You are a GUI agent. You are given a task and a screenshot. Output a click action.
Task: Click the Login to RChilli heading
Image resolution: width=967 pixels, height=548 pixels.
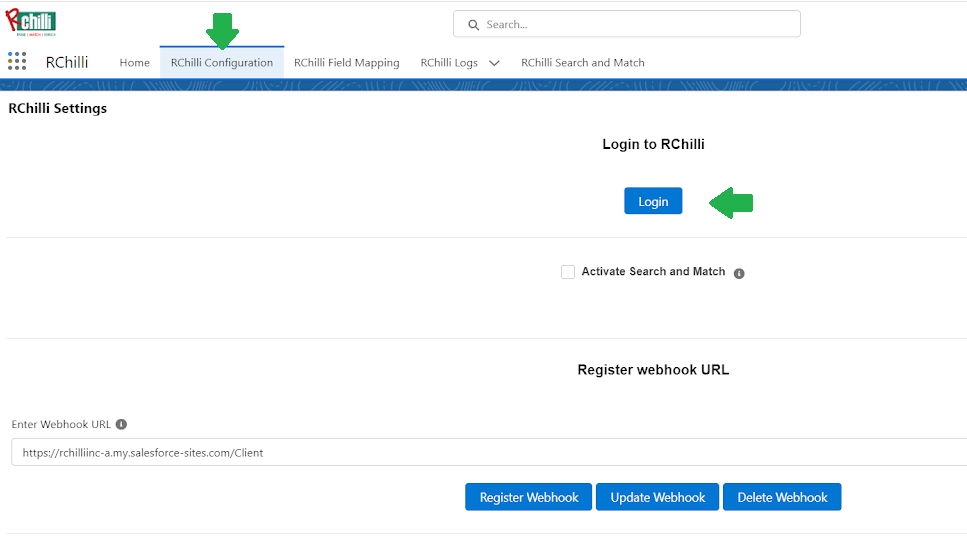(653, 144)
